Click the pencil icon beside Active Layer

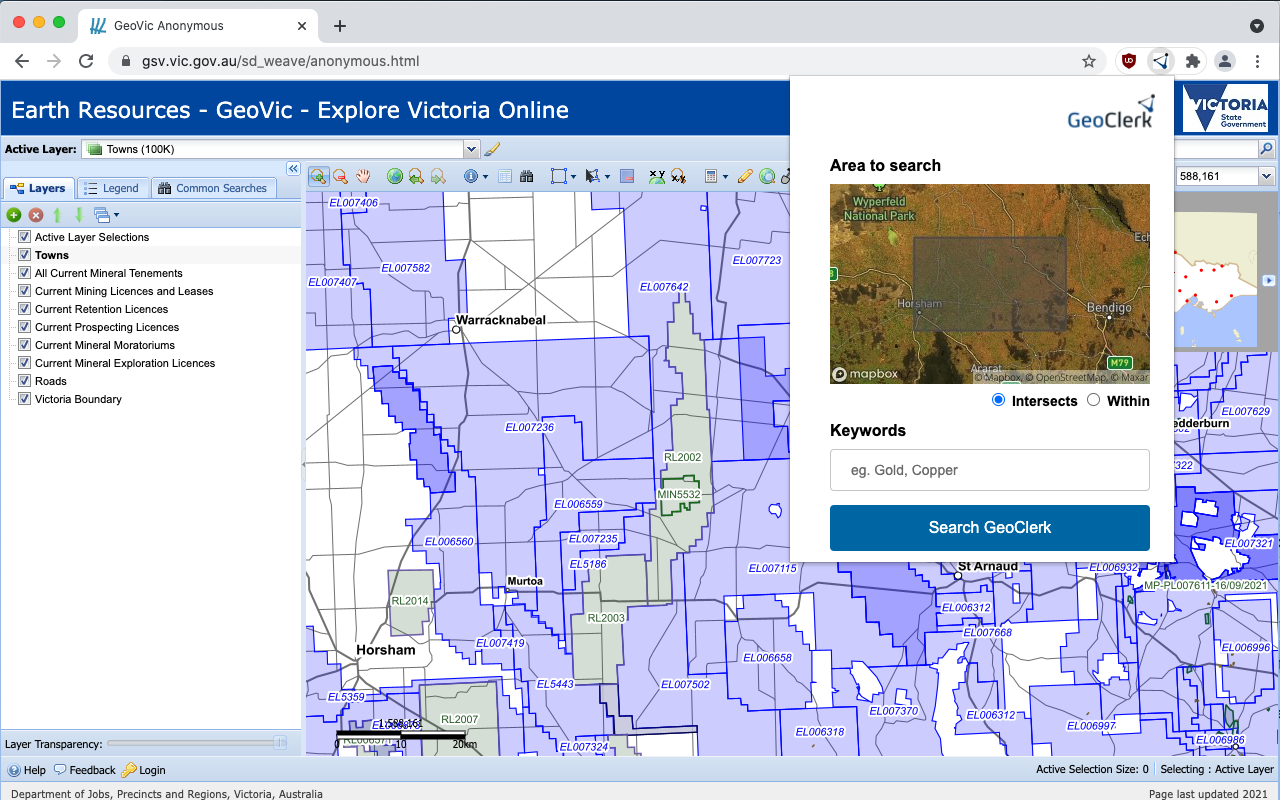coord(491,149)
